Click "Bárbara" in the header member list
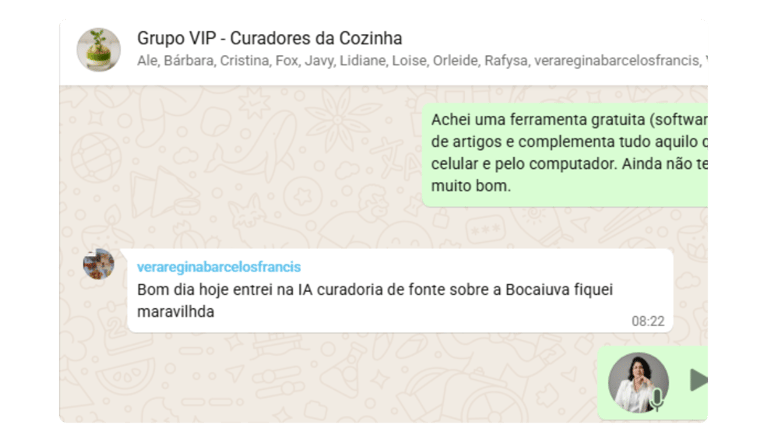768x442 pixels. click(x=189, y=61)
